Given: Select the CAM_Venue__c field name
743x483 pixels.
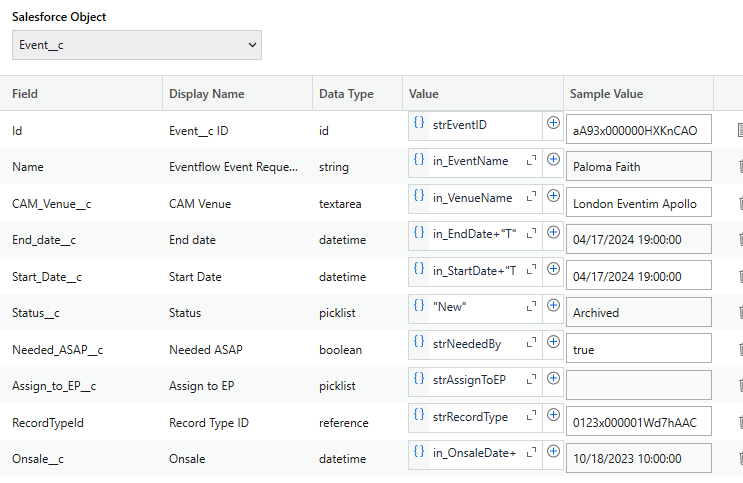Looking at the screenshot, I should pos(52,204).
